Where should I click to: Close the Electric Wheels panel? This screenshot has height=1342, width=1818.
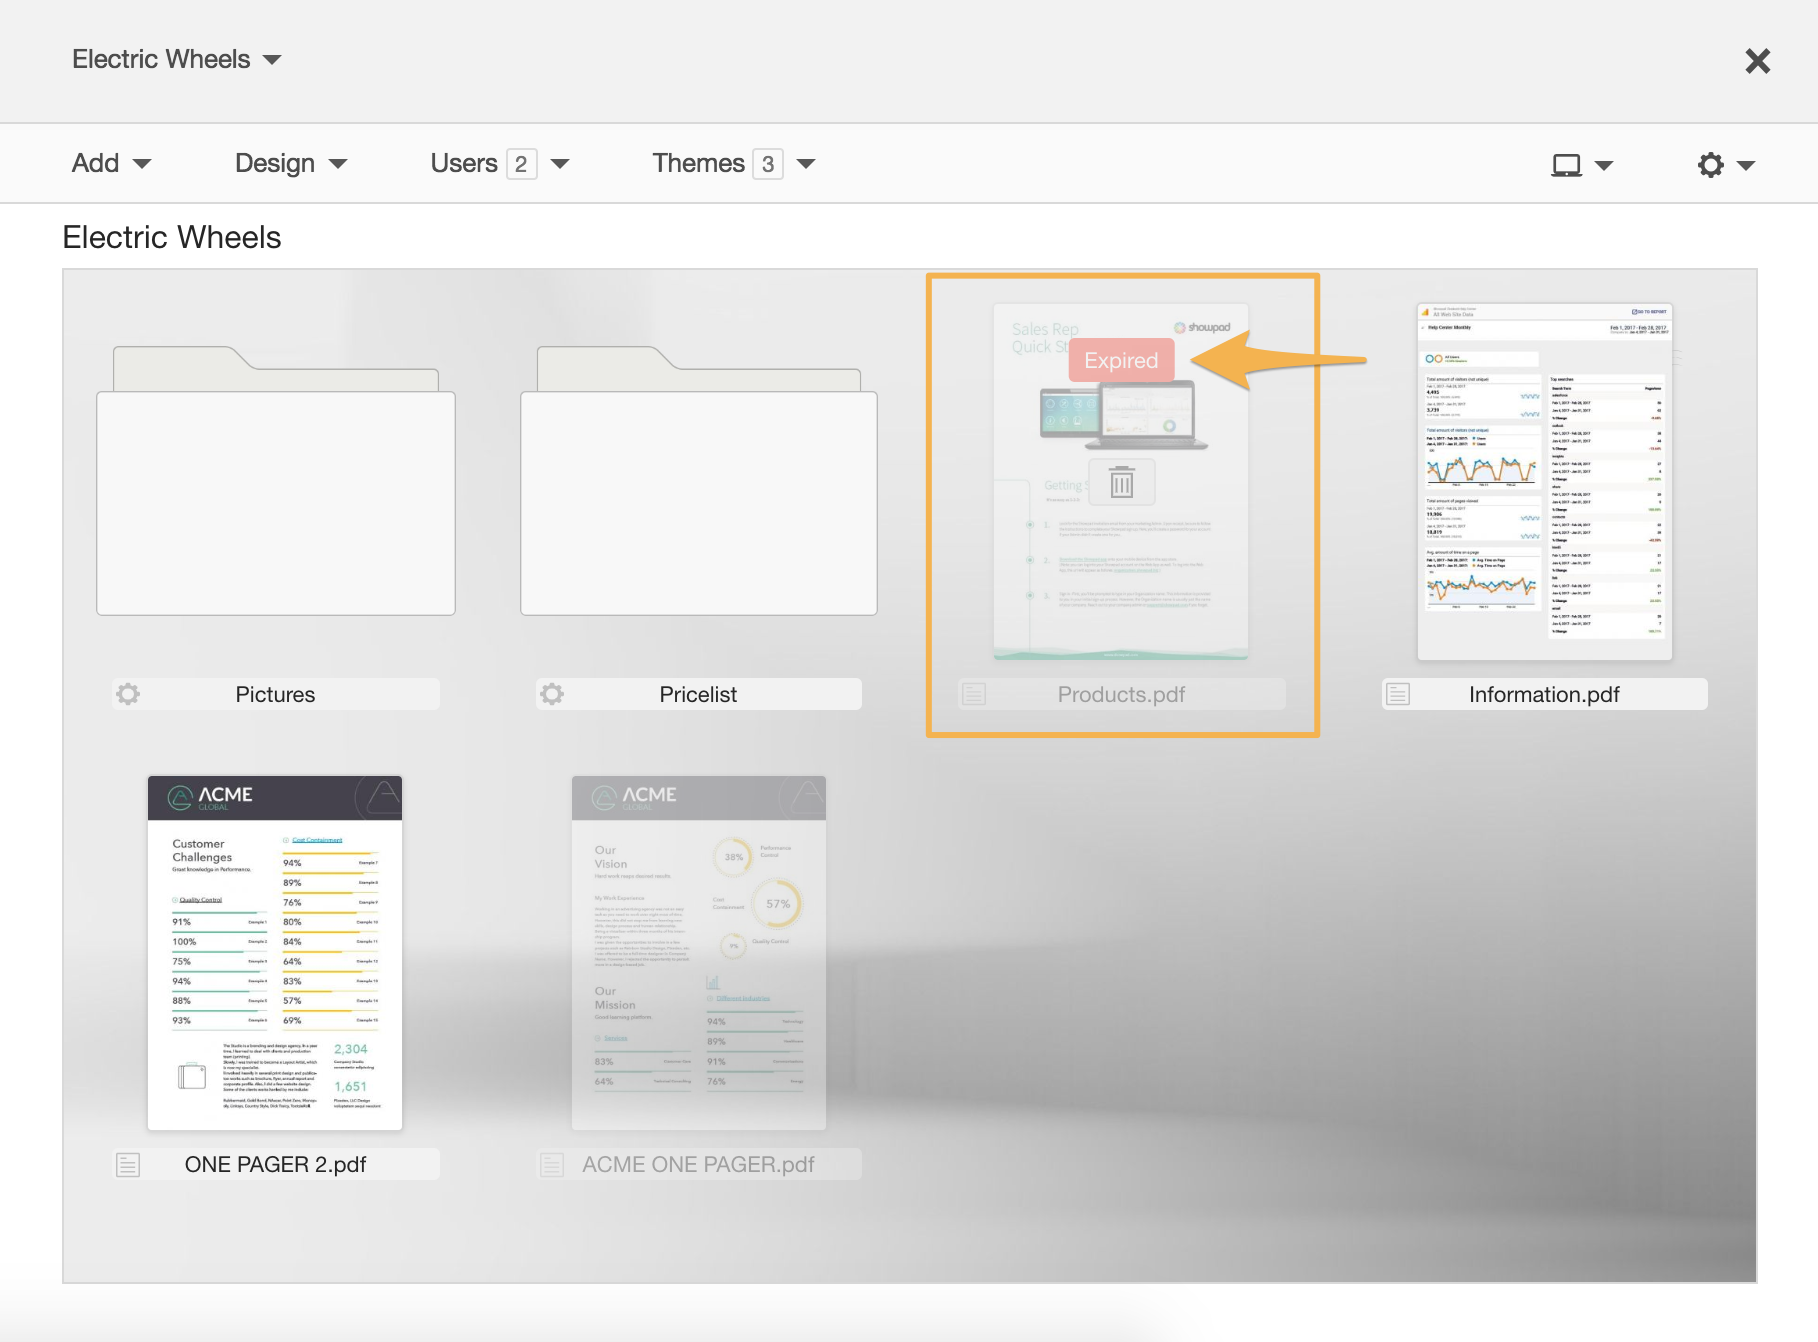point(1757,61)
